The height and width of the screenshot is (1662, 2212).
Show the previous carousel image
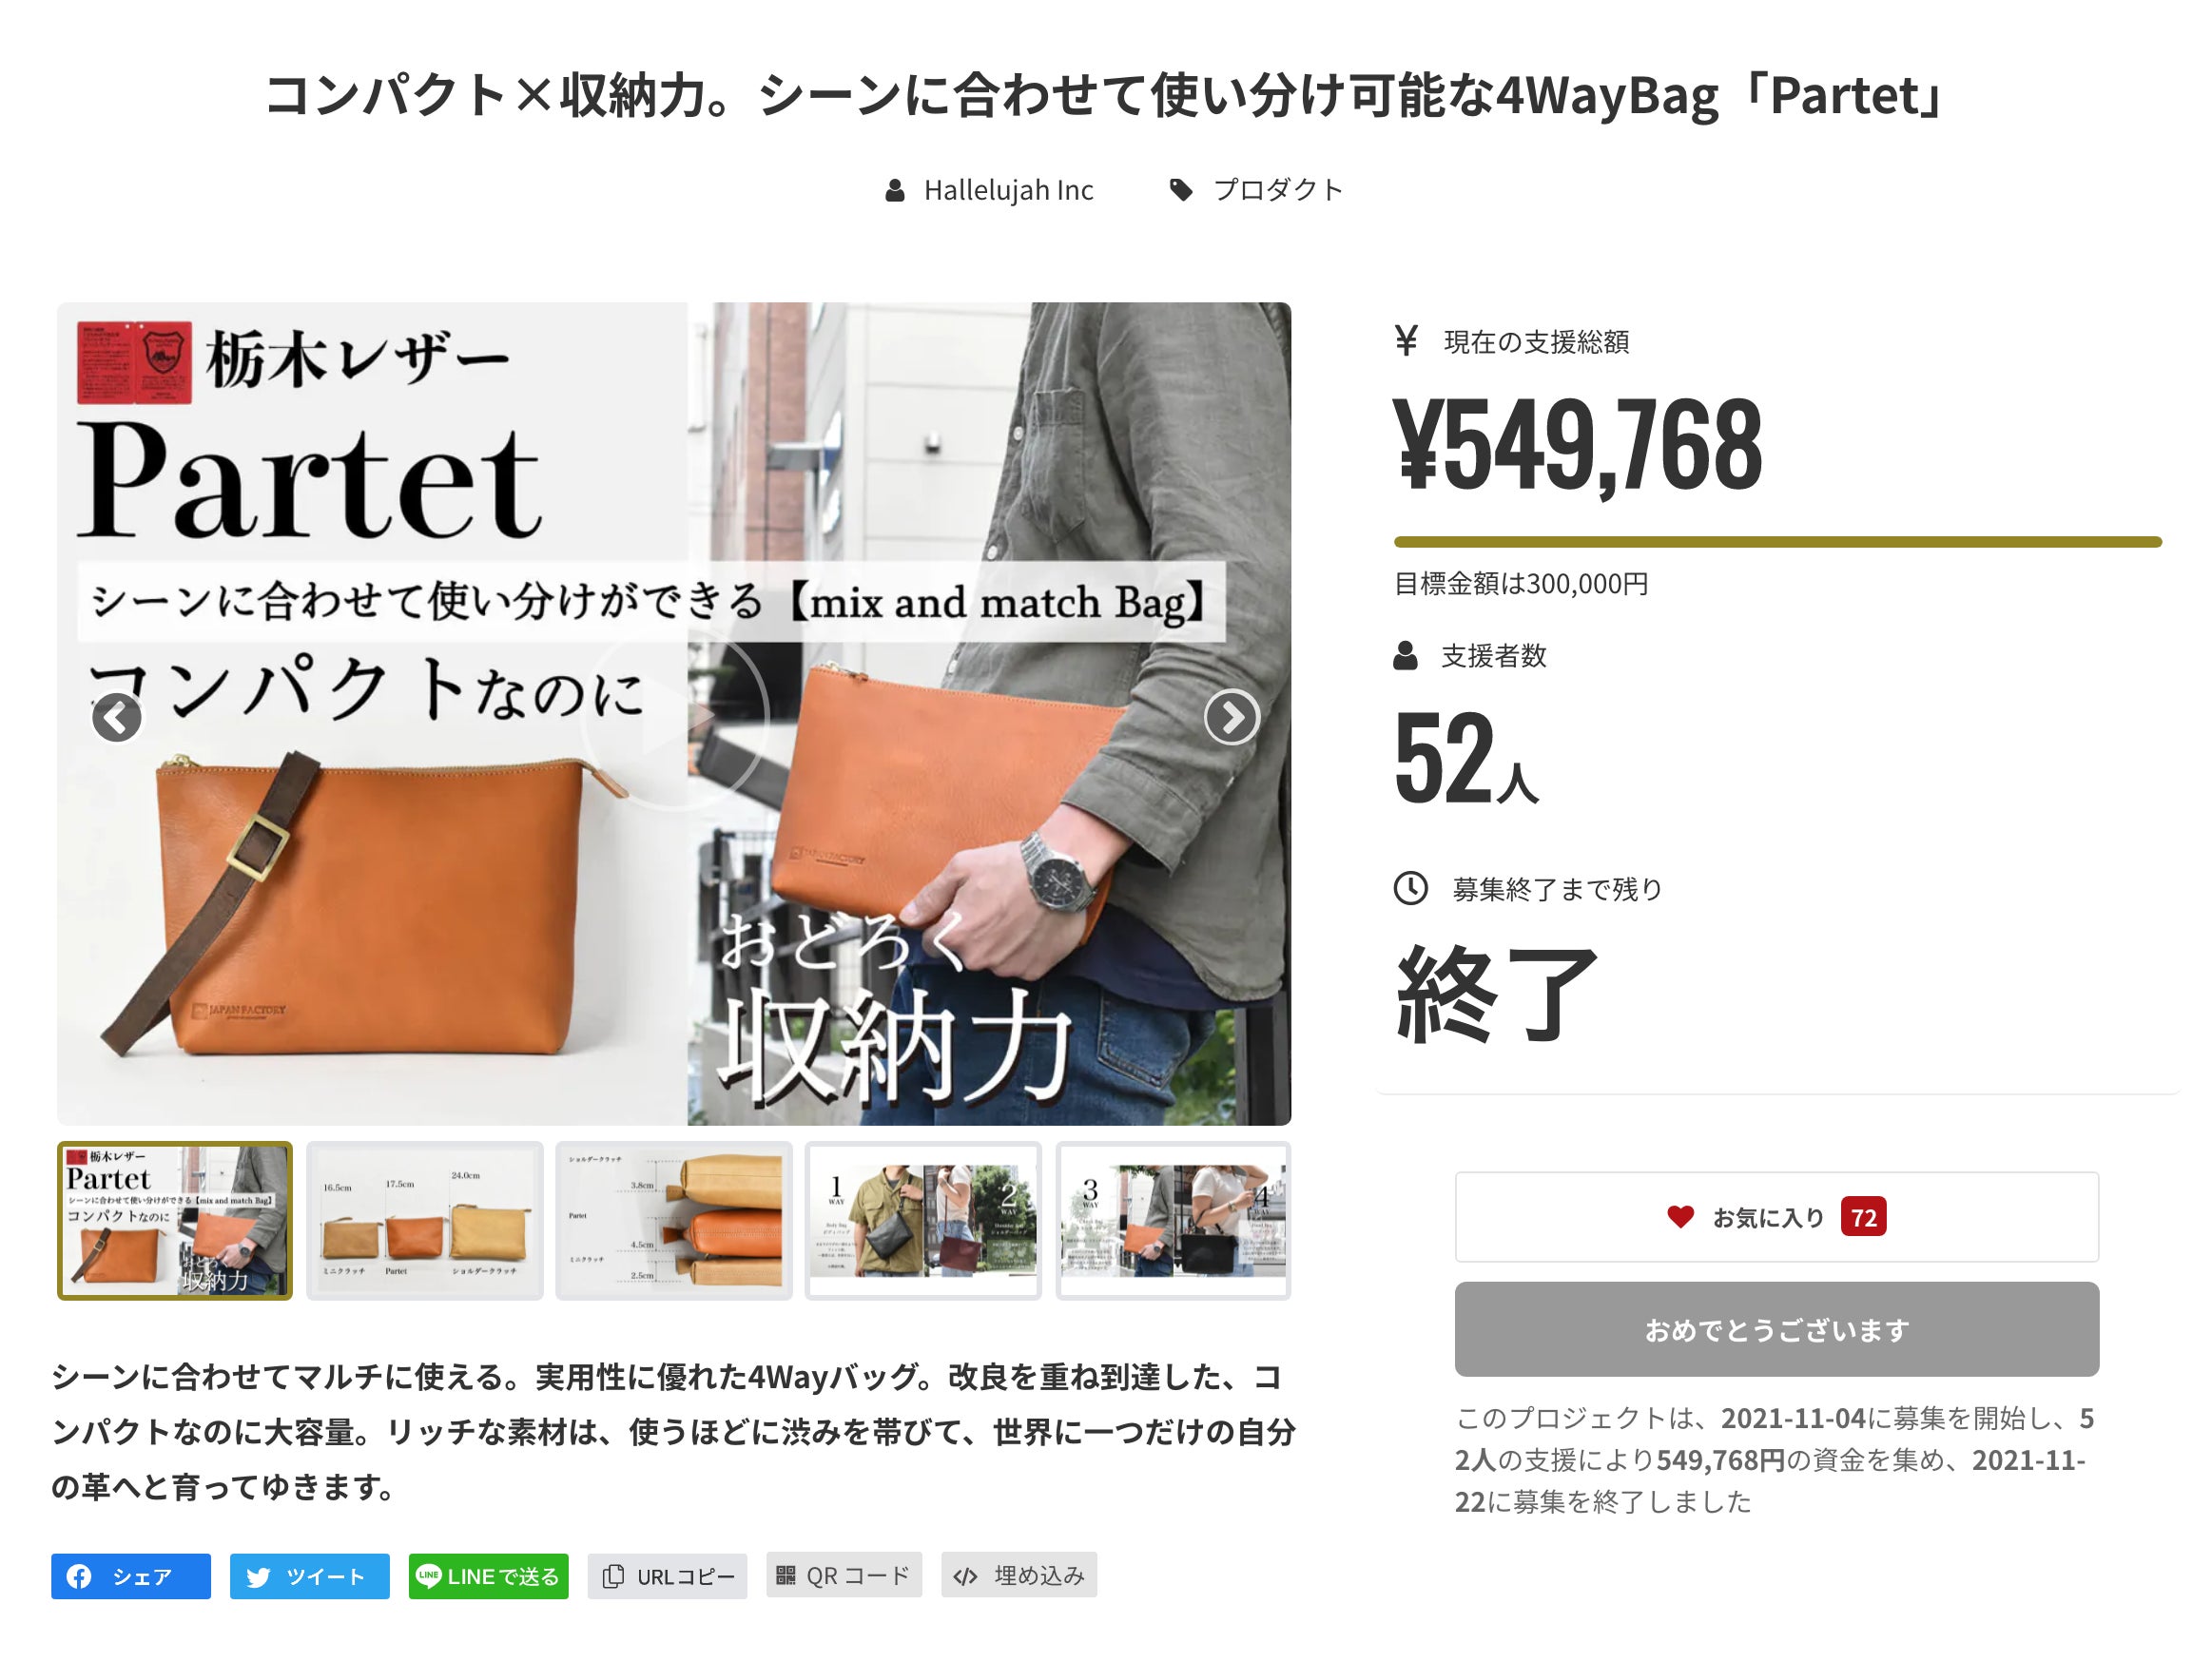pos(116,717)
